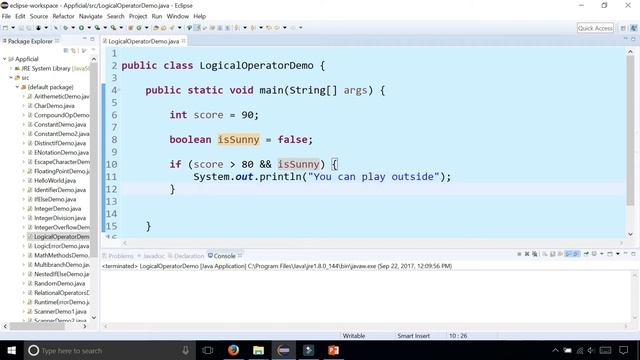Open the Project menu
This screenshot has width=640, height=360.
pos(138,16)
